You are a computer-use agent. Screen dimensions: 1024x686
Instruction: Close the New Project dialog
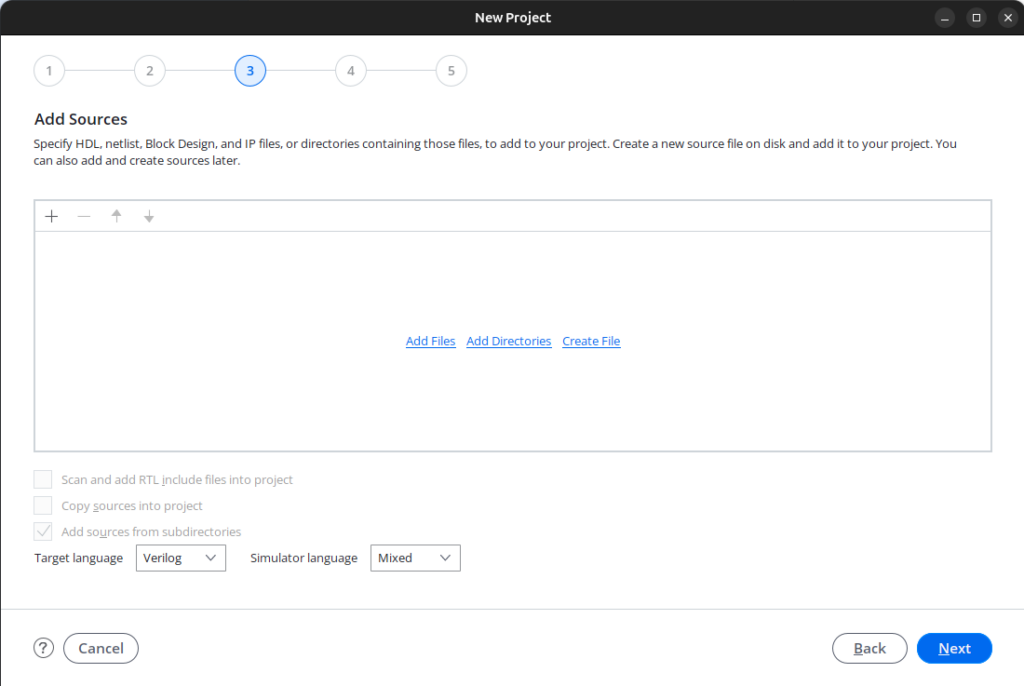tap(1008, 18)
